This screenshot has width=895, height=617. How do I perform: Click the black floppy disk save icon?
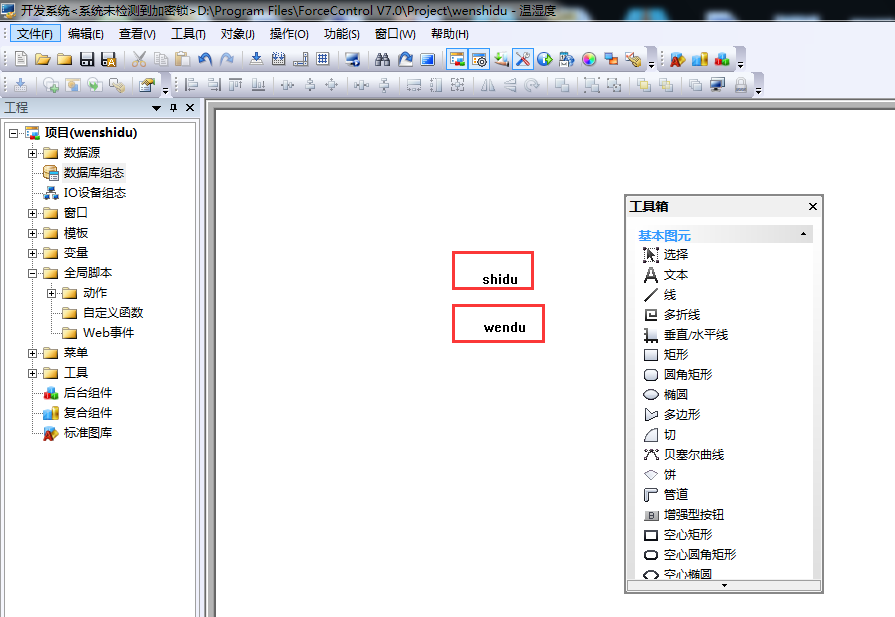(x=87, y=59)
